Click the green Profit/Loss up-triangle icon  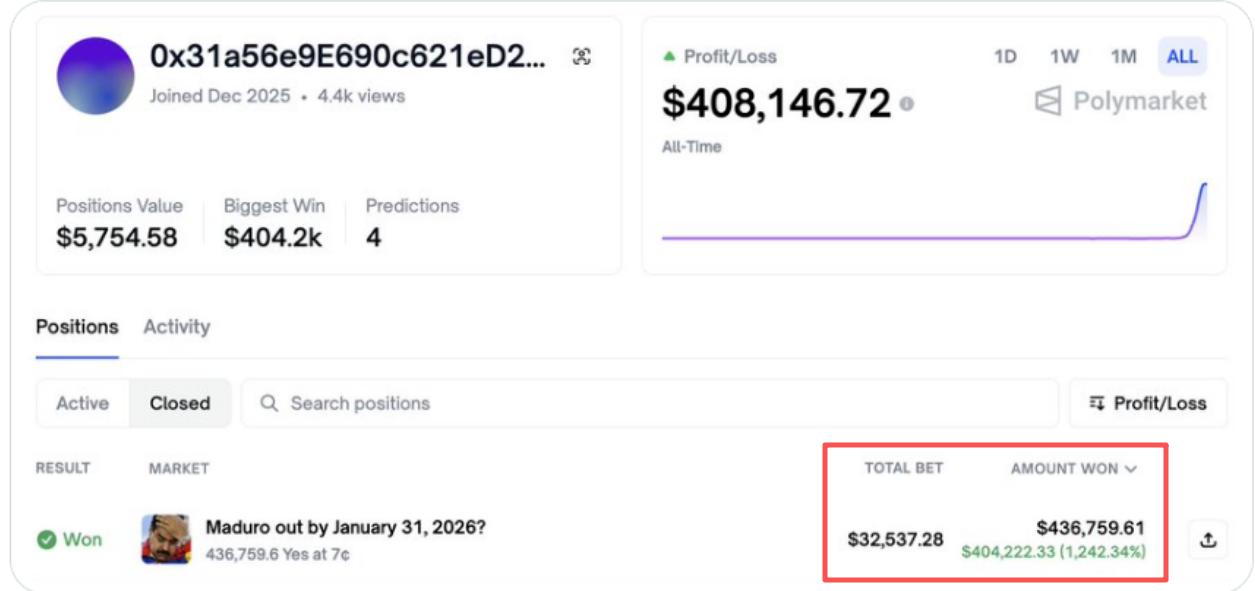pos(669,57)
